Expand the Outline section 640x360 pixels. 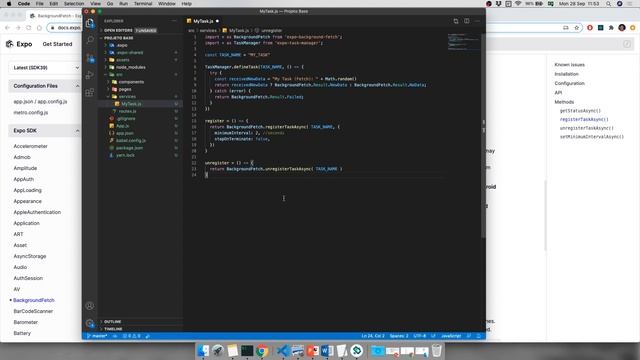coord(112,322)
